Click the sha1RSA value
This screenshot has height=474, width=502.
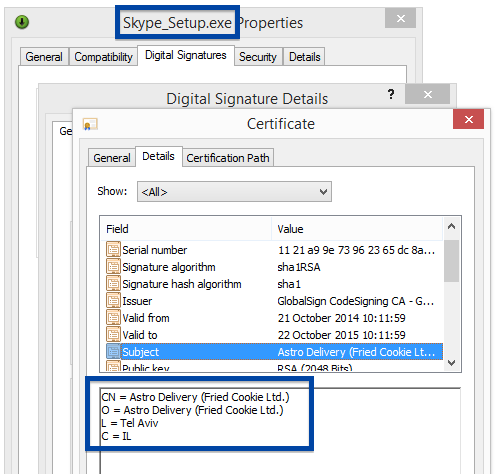(299, 267)
